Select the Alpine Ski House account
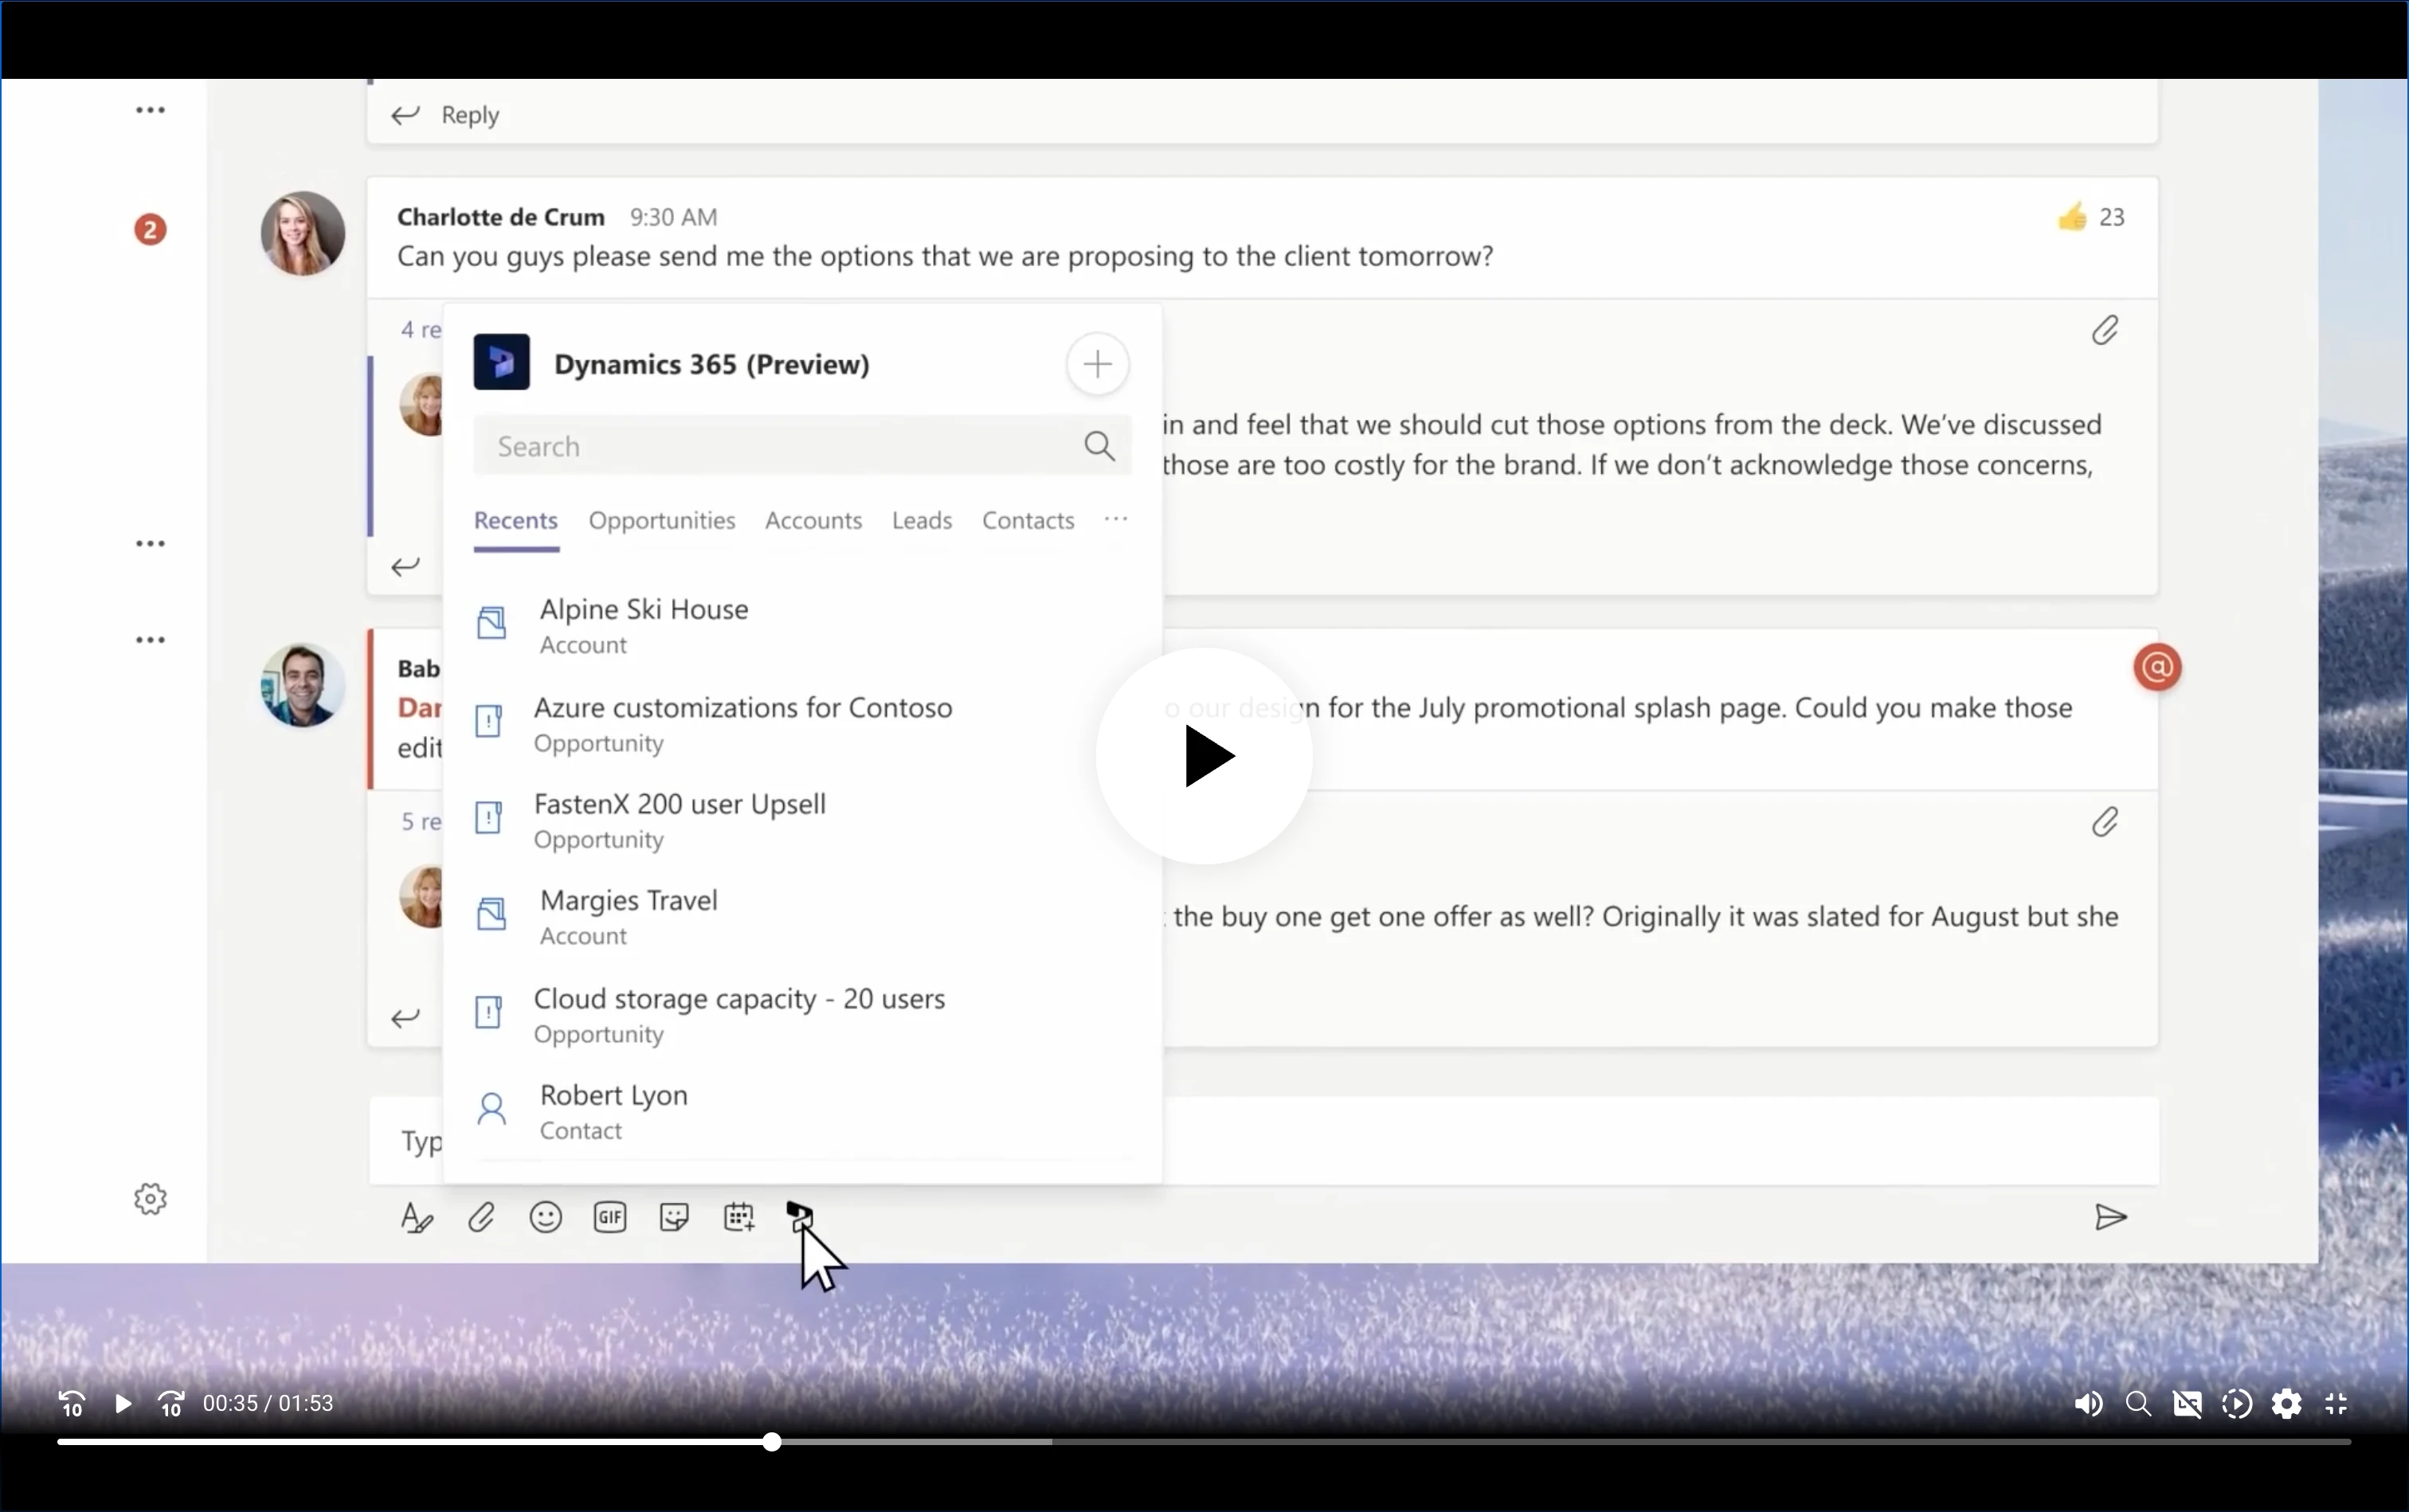The width and height of the screenshot is (2409, 1512). (802, 625)
